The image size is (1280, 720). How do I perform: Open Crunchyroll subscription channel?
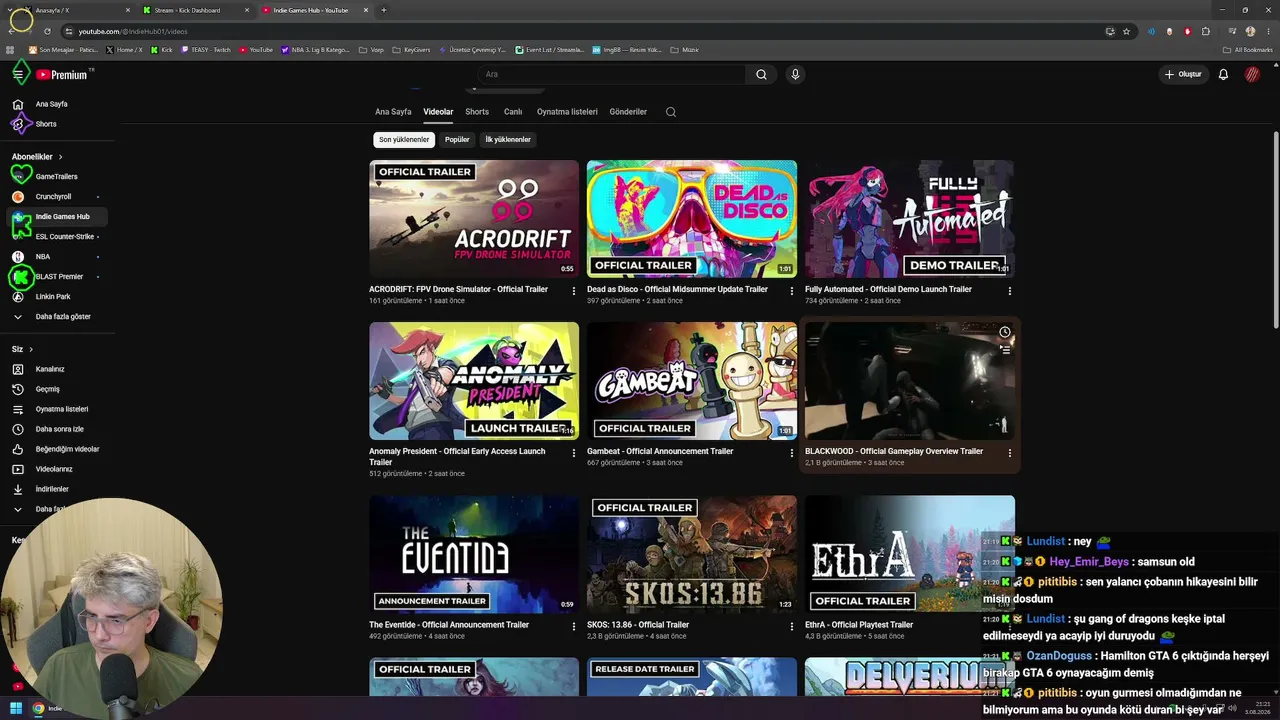pyautogui.click(x=58, y=197)
